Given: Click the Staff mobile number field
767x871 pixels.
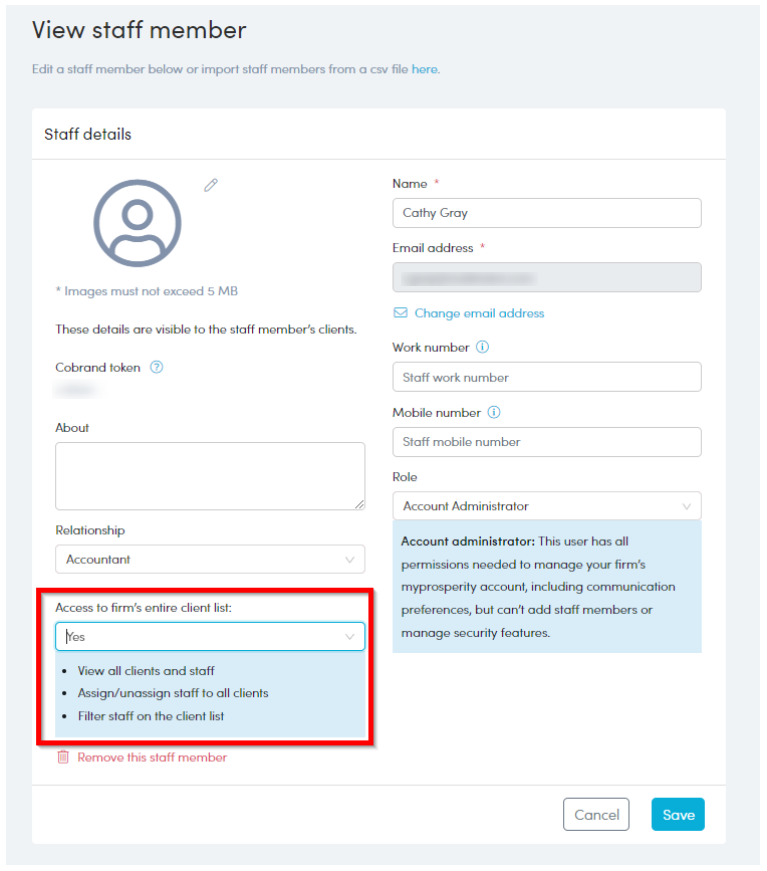Looking at the screenshot, I should click(x=547, y=442).
